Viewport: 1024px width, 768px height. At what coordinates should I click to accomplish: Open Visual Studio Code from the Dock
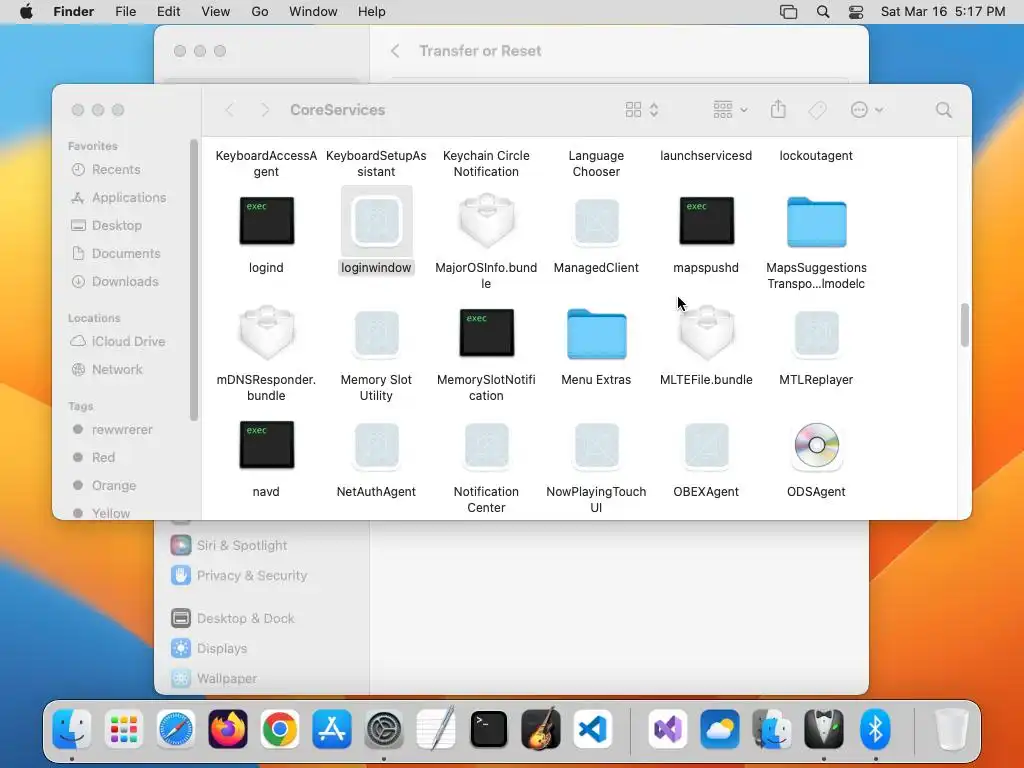(593, 729)
